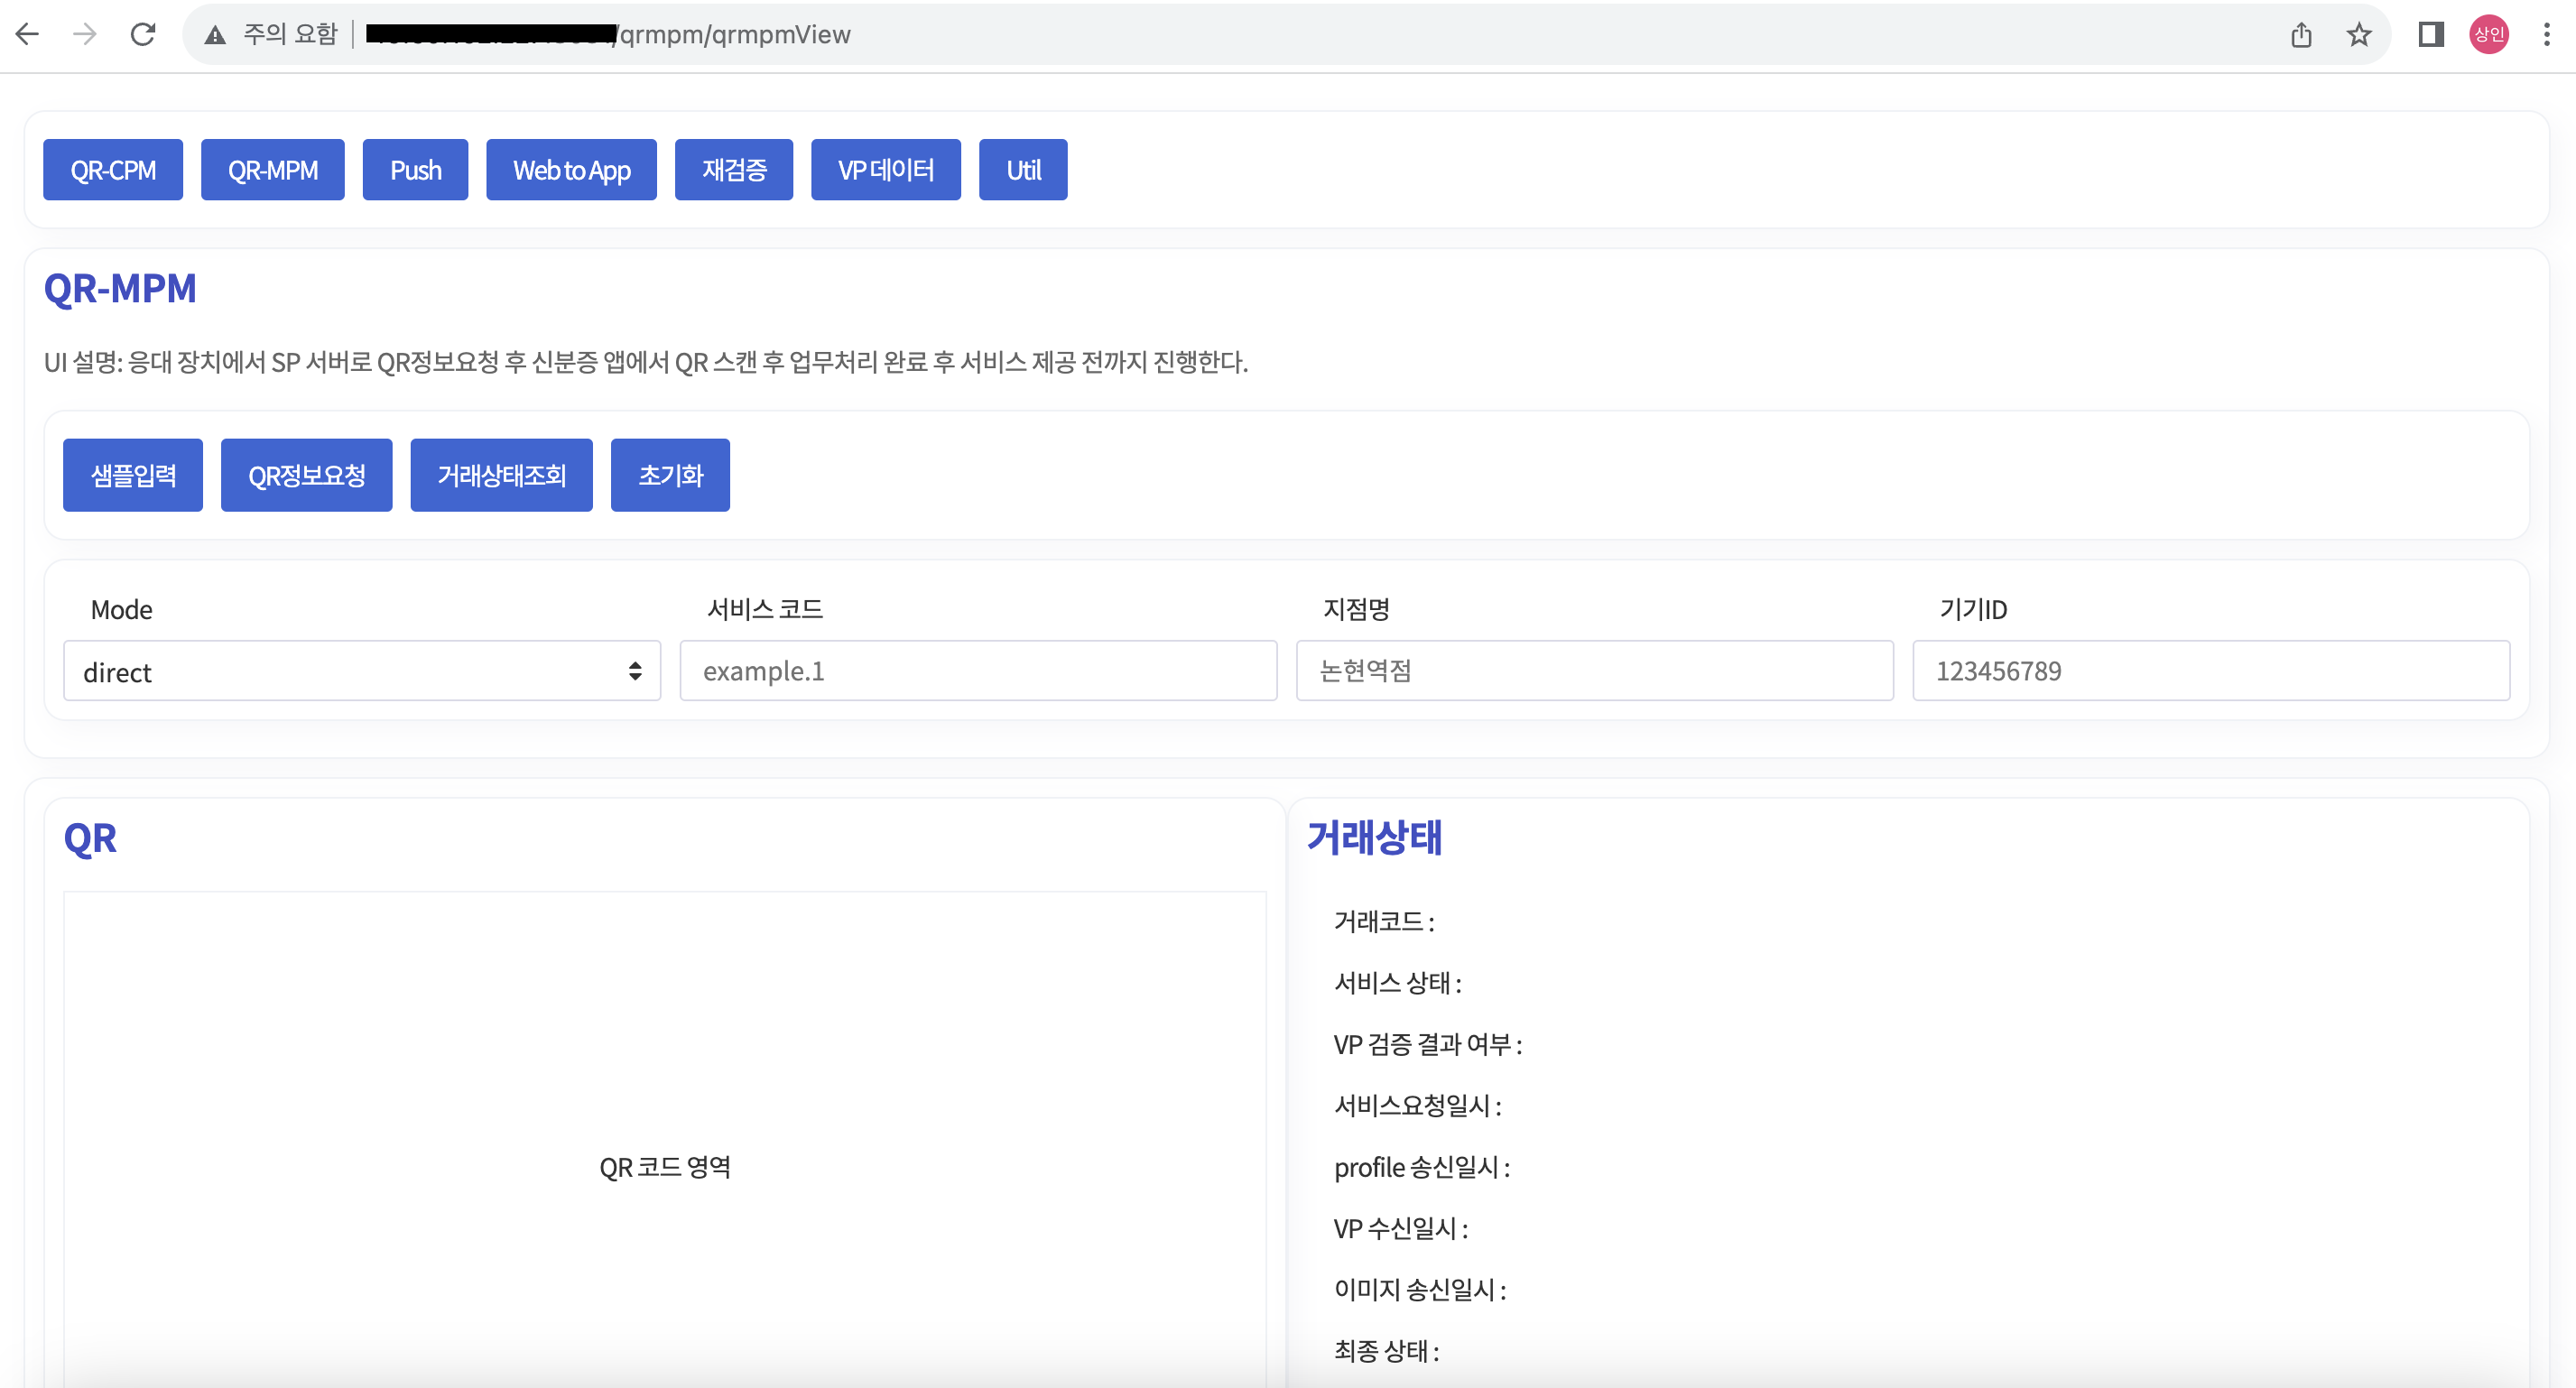
Task: Open the pink profile avatar
Action: point(2488,35)
